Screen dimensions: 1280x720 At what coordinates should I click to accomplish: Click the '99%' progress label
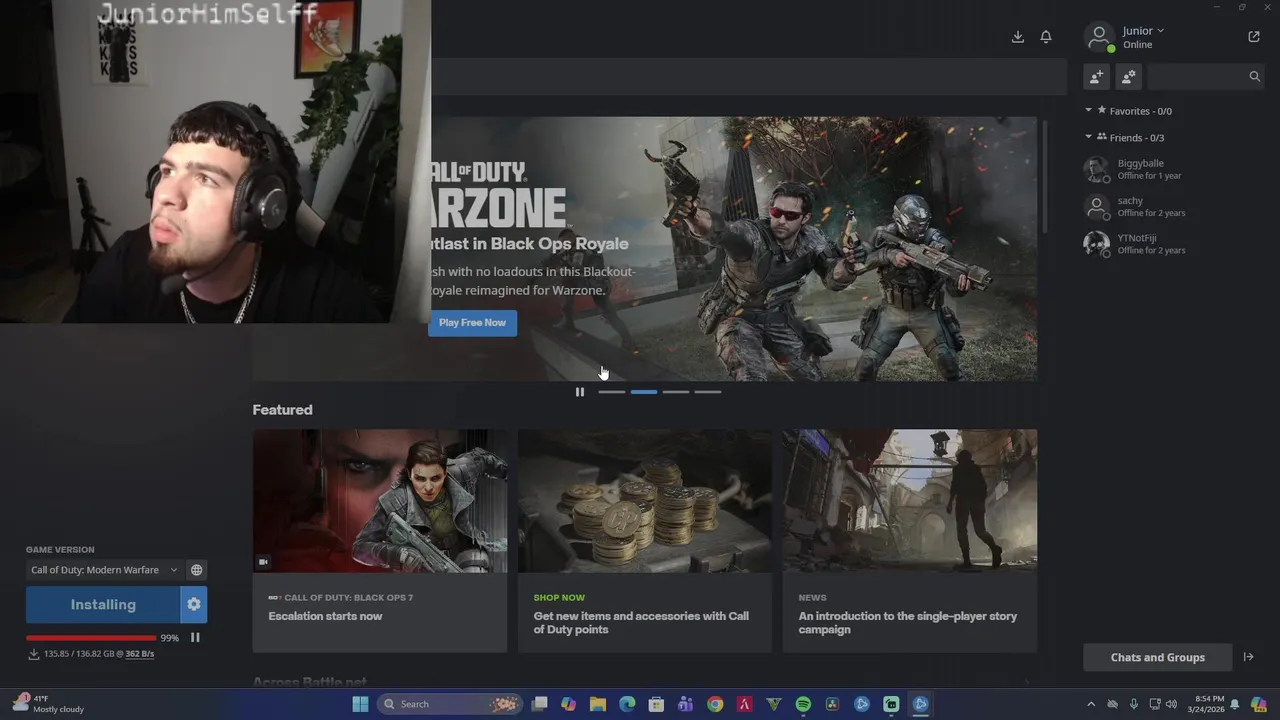(170, 638)
